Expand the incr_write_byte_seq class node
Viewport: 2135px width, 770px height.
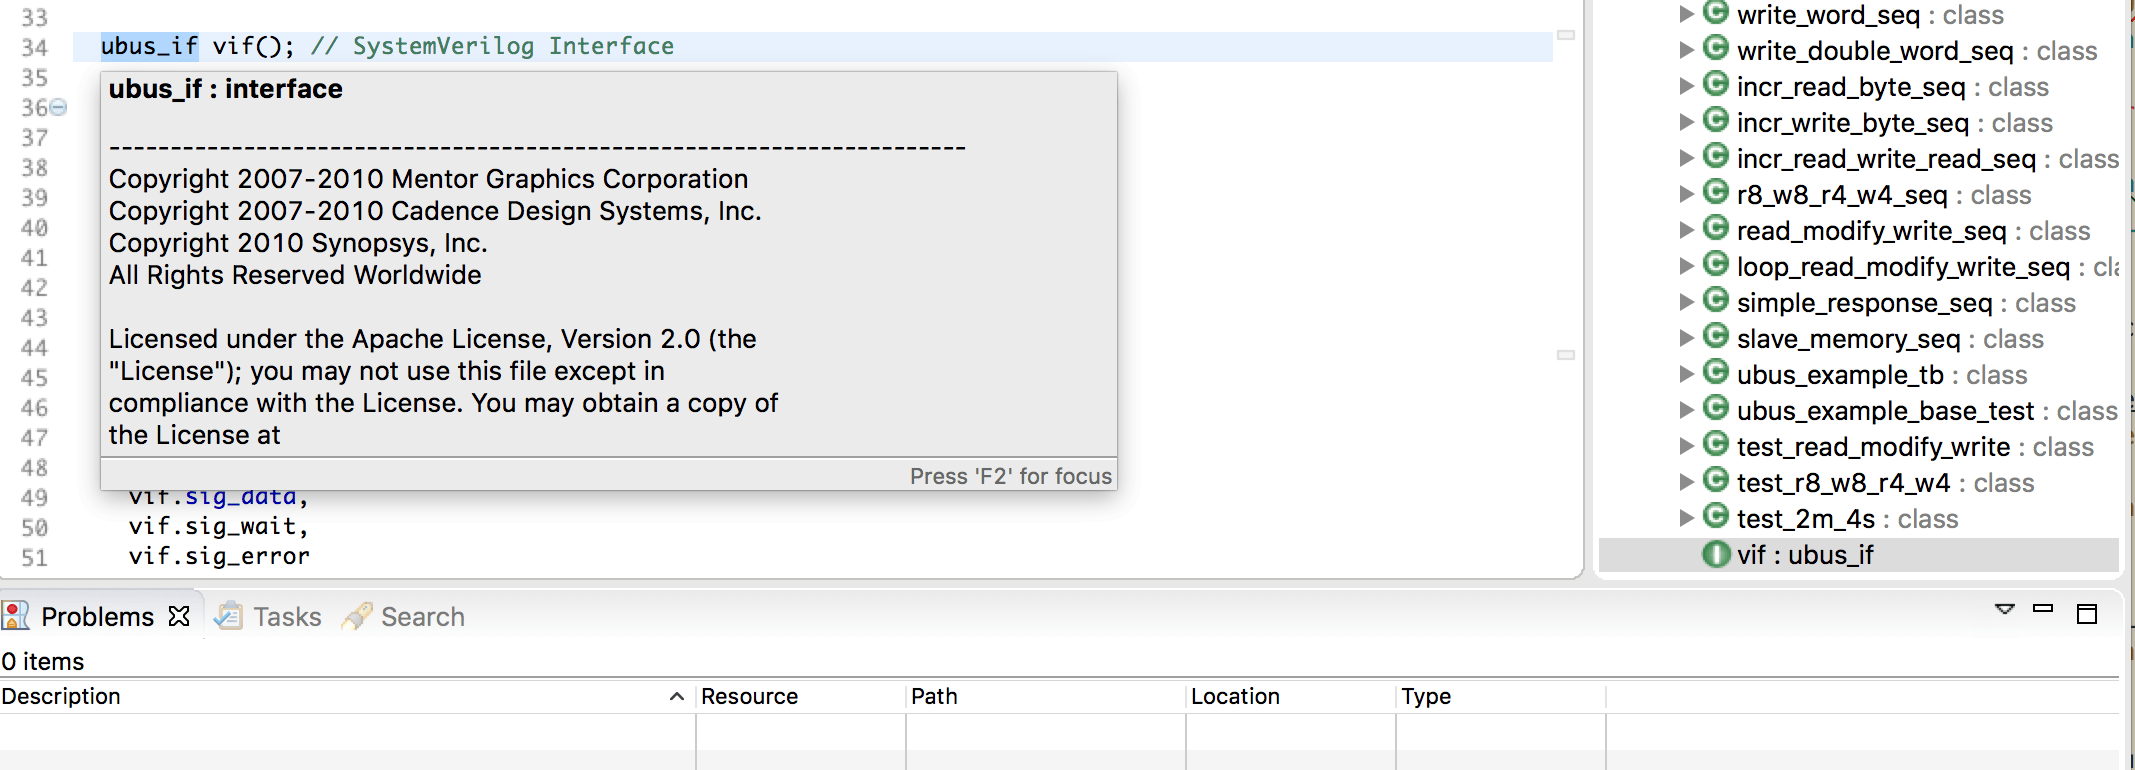1686,122
